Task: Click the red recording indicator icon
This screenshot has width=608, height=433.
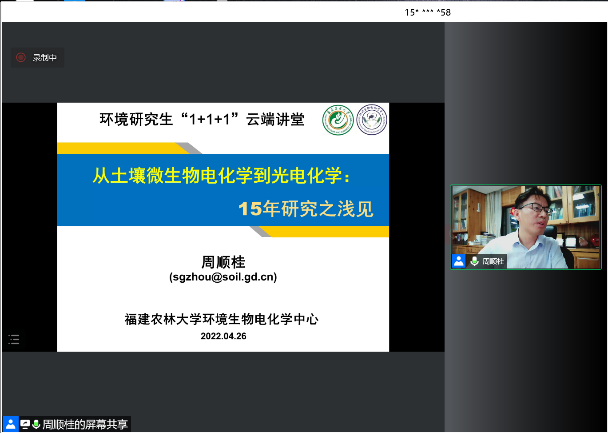Action: 20,58
